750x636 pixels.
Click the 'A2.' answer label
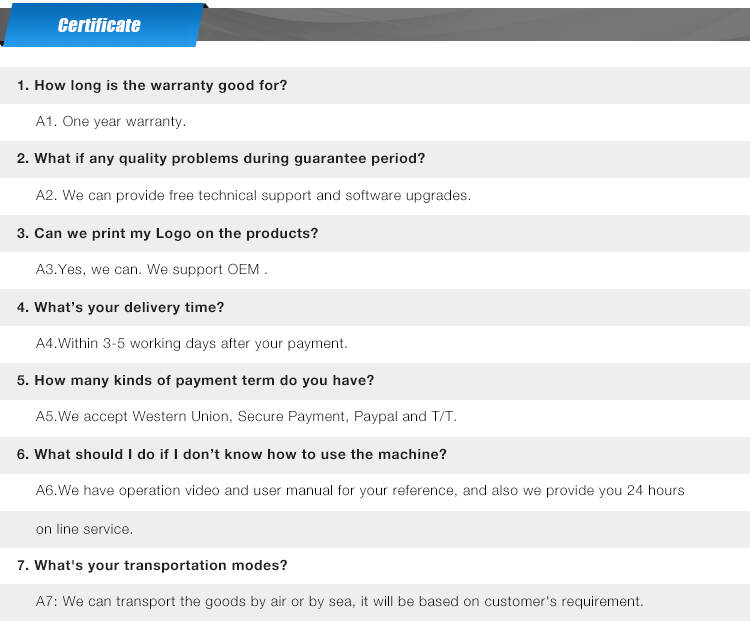(x=46, y=195)
